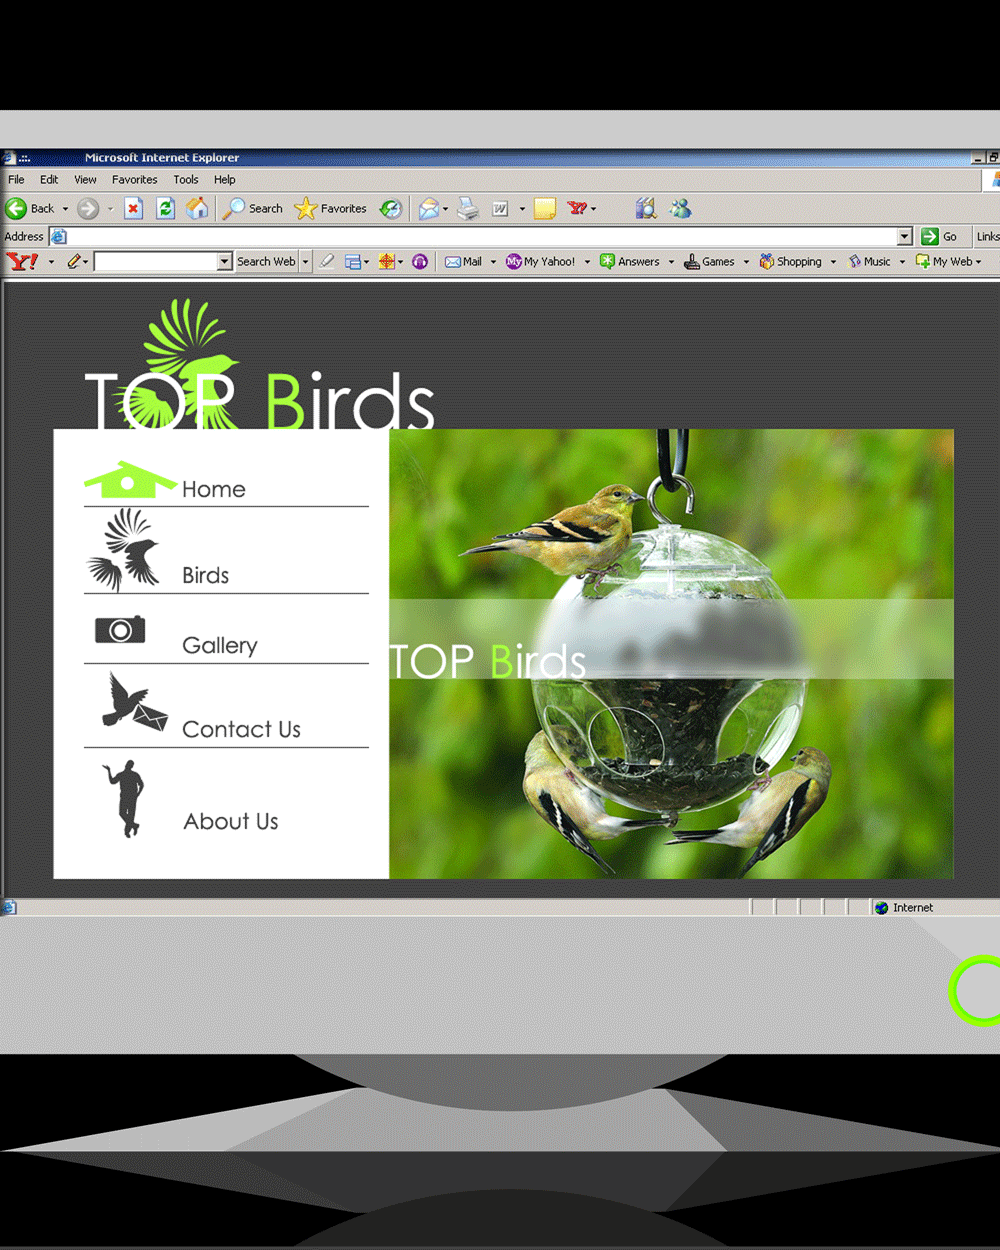Go to the browser Home page icon
The image size is (1000, 1250).
coord(198,208)
